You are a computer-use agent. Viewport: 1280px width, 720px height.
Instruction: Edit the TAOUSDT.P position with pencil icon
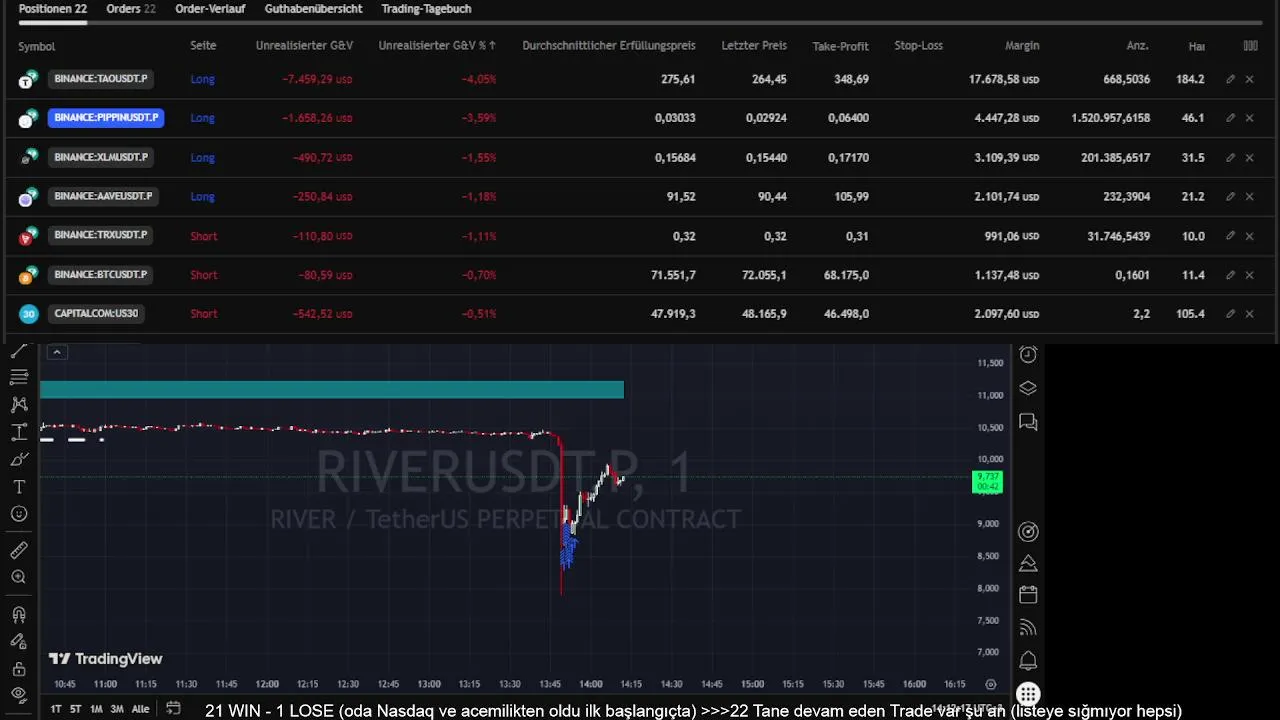1231,79
